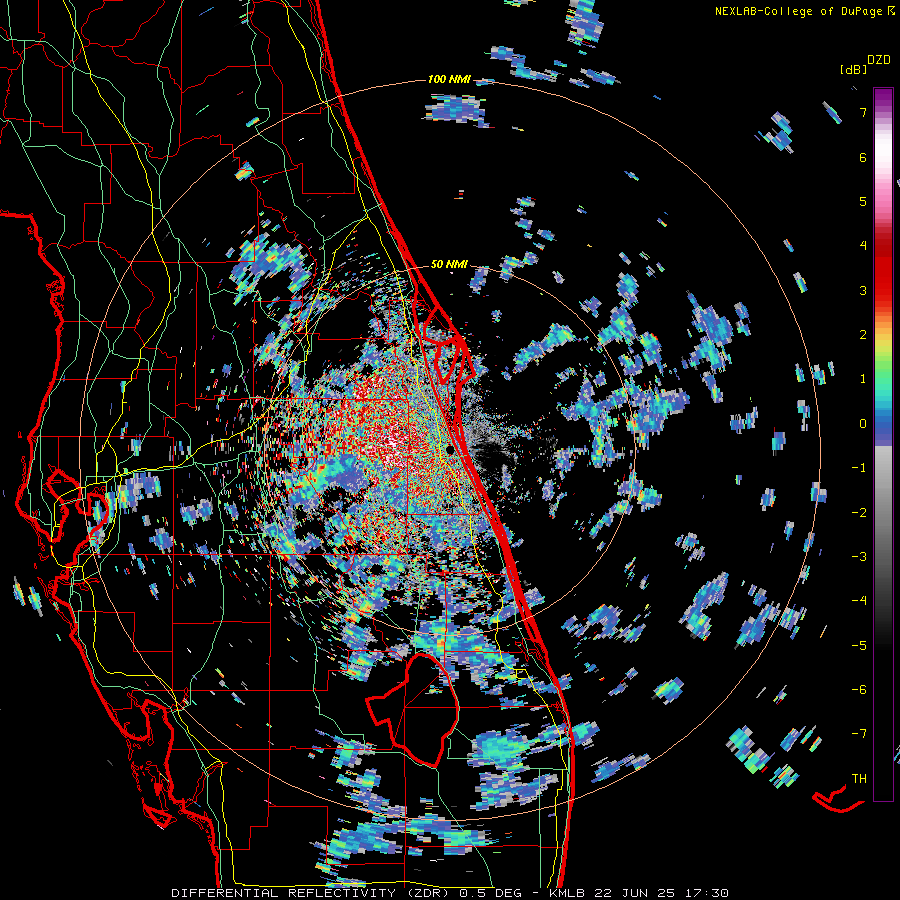900x900 pixels.
Task: Click the "KMLB" station ID in caption
Action: 565,893
